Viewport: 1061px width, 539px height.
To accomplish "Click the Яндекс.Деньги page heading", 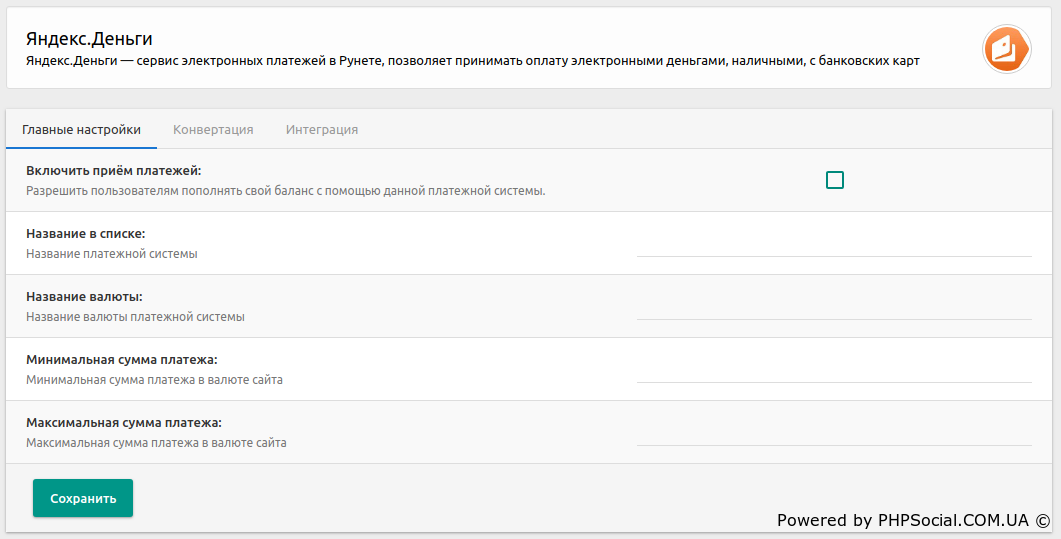I will [x=89, y=39].
